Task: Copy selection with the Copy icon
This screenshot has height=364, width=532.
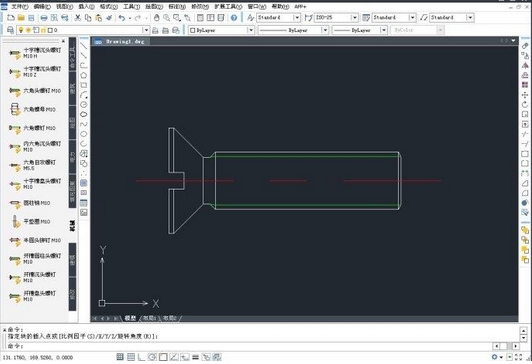Action: coord(88,18)
